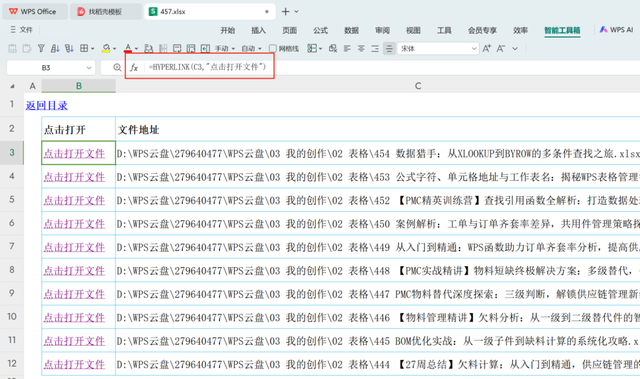Image resolution: width=640 pixels, height=379 pixels.
Task: Open the 会员专享 ribbon tab
Action: (482, 30)
